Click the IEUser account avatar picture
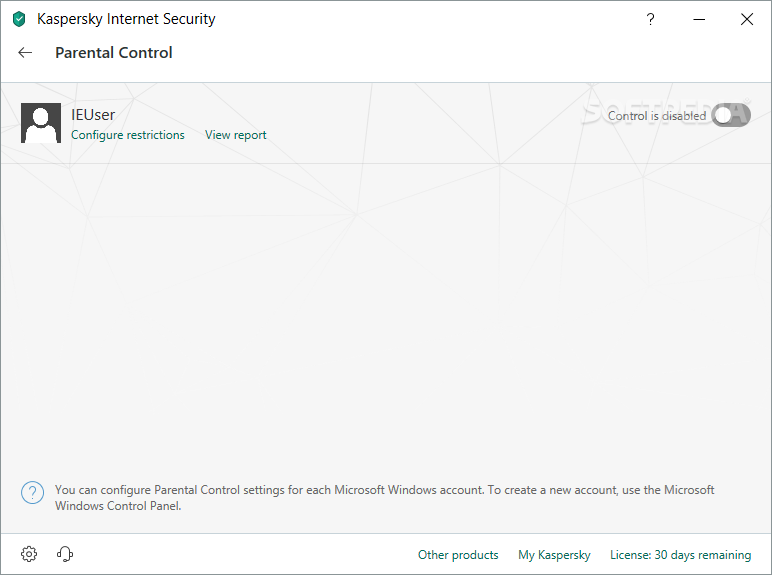The width and height of the screenshot is (772, 575). click(x=41, y=123)
